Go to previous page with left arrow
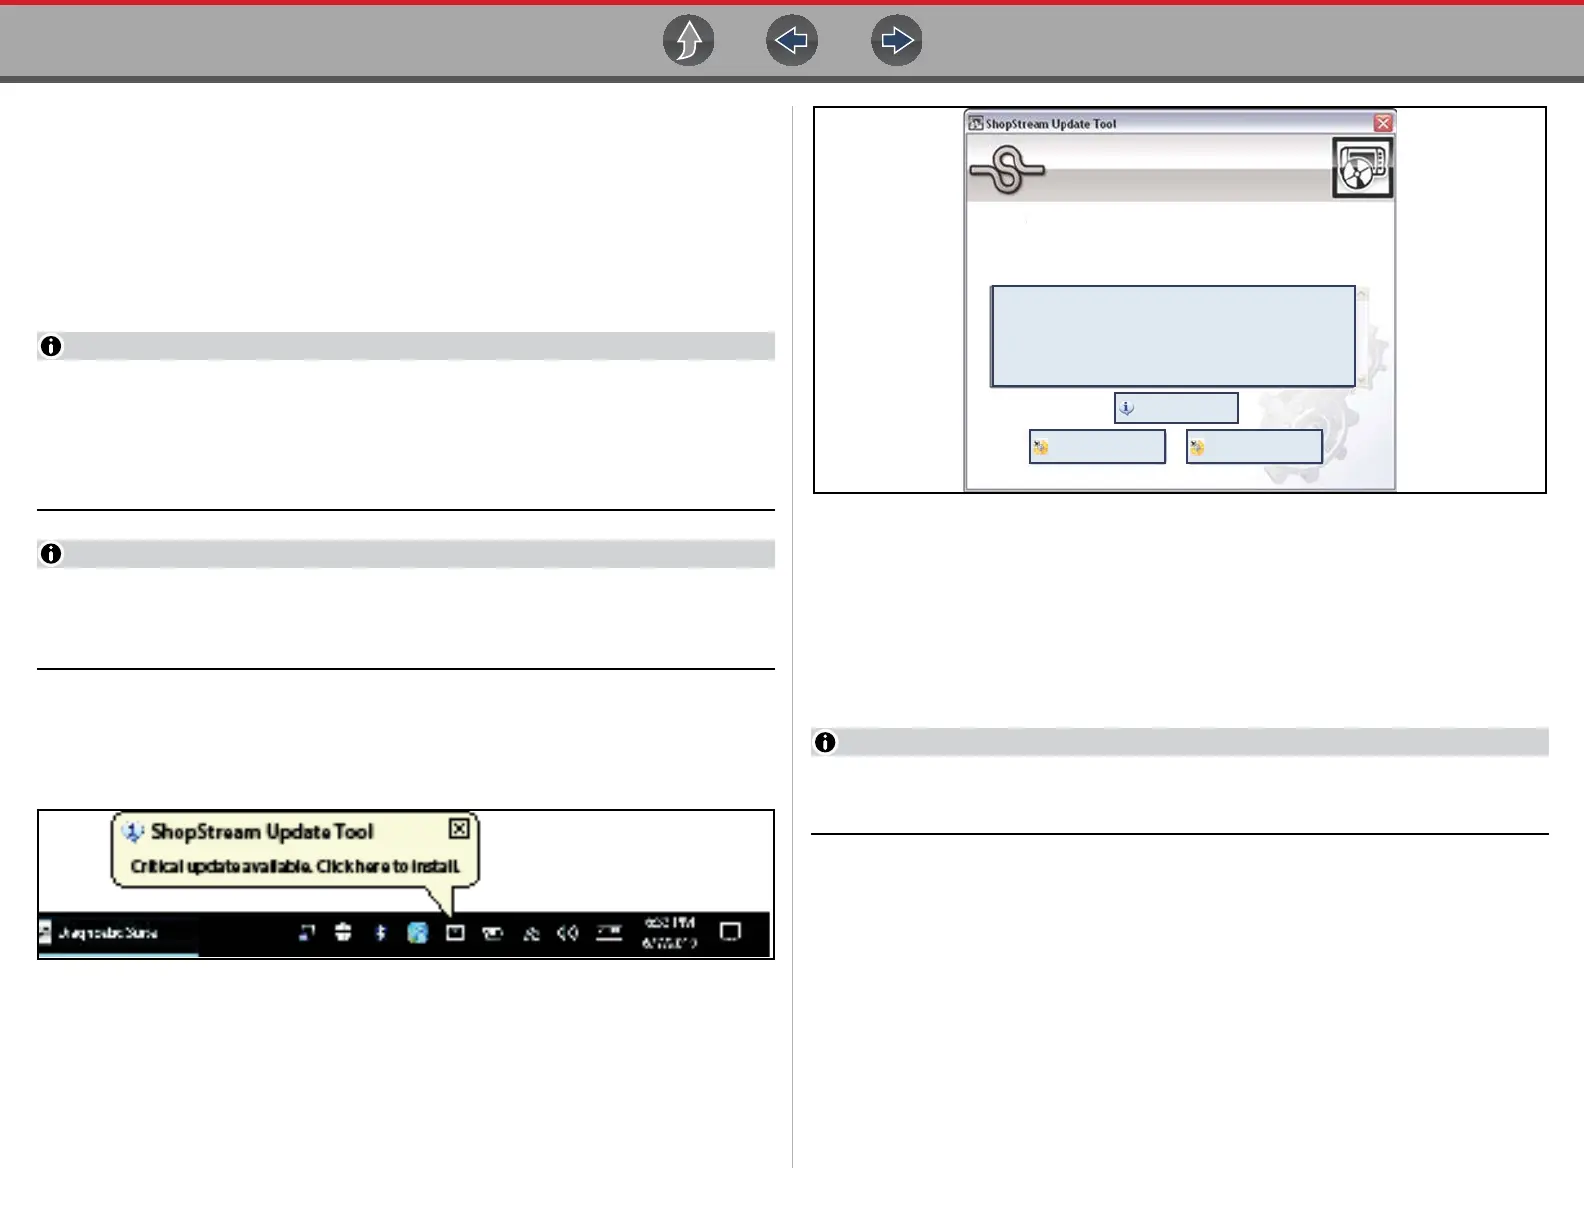 792,41
